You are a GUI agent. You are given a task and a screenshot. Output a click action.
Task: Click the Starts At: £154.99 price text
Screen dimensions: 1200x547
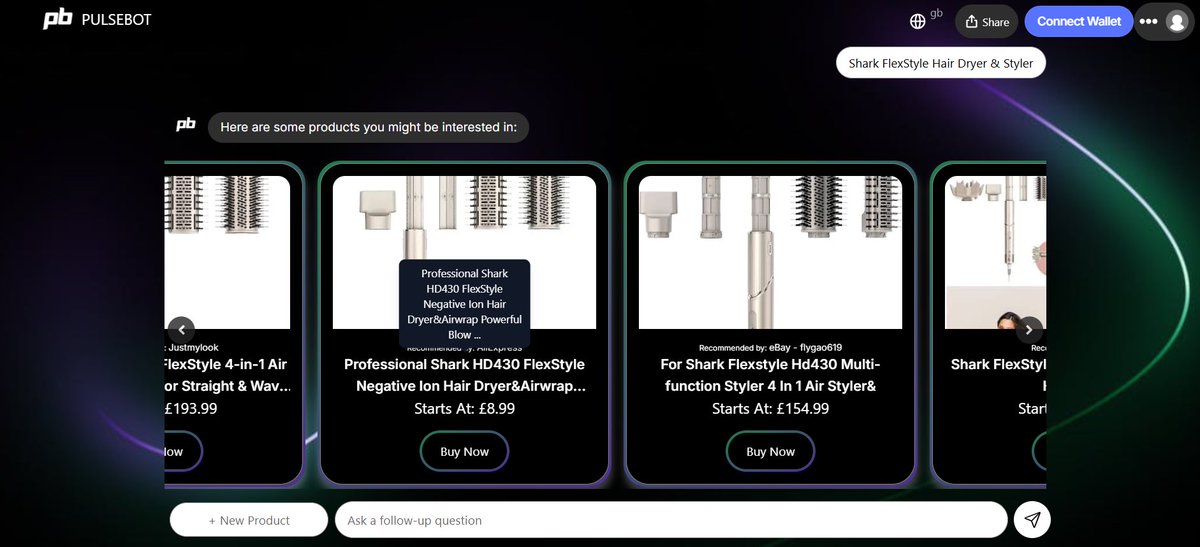tap(770, 408)
